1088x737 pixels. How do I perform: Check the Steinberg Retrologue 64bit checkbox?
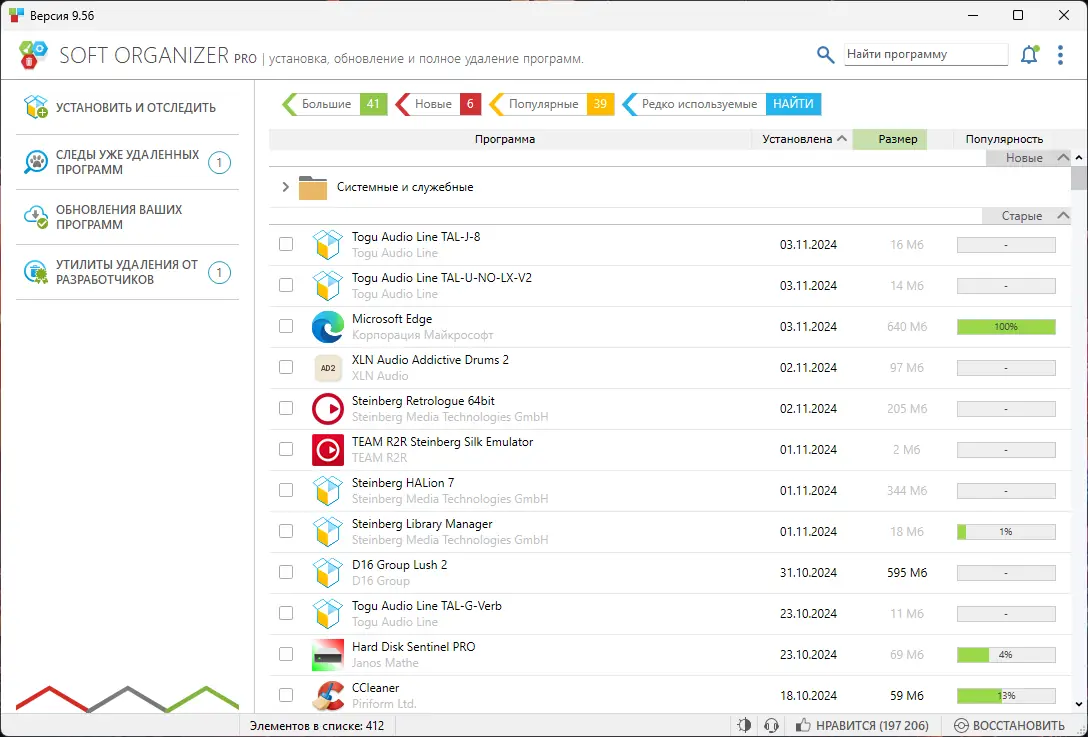tap(286, 408)
